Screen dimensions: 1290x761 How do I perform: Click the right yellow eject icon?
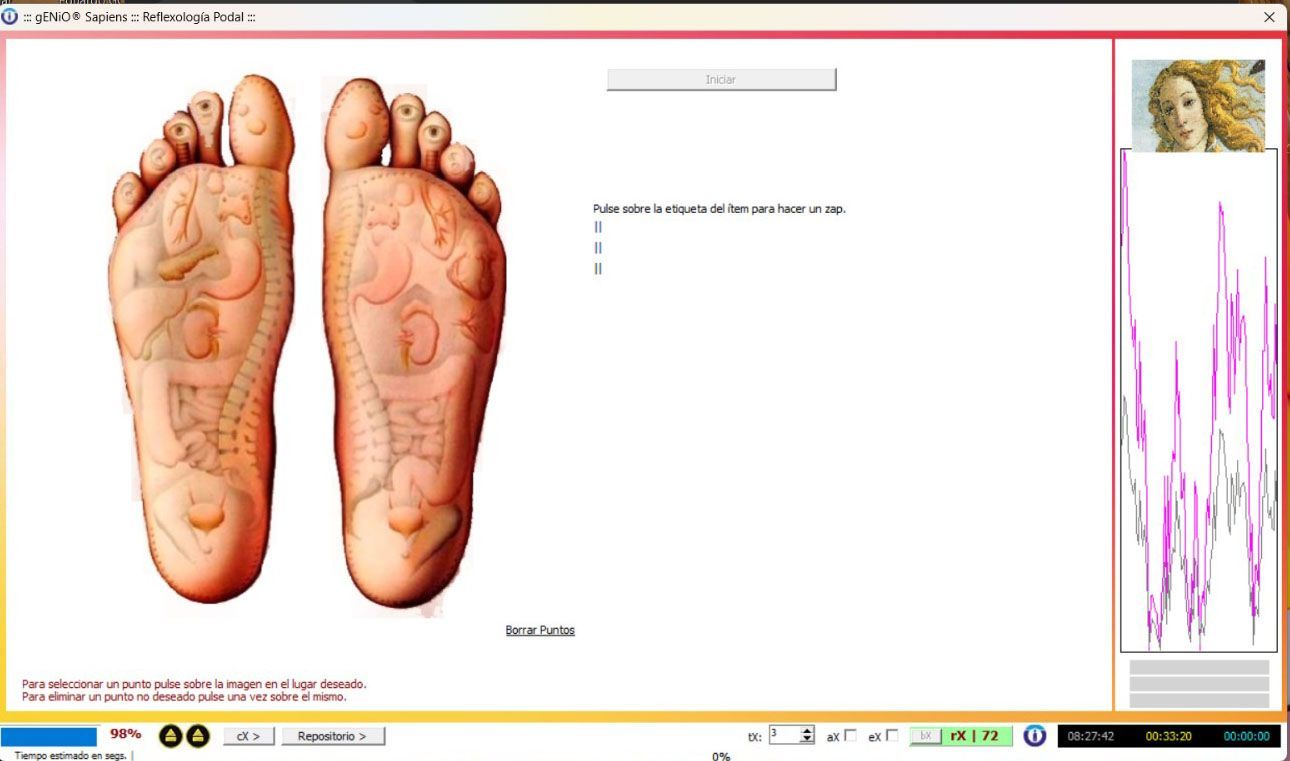[198, 736]
